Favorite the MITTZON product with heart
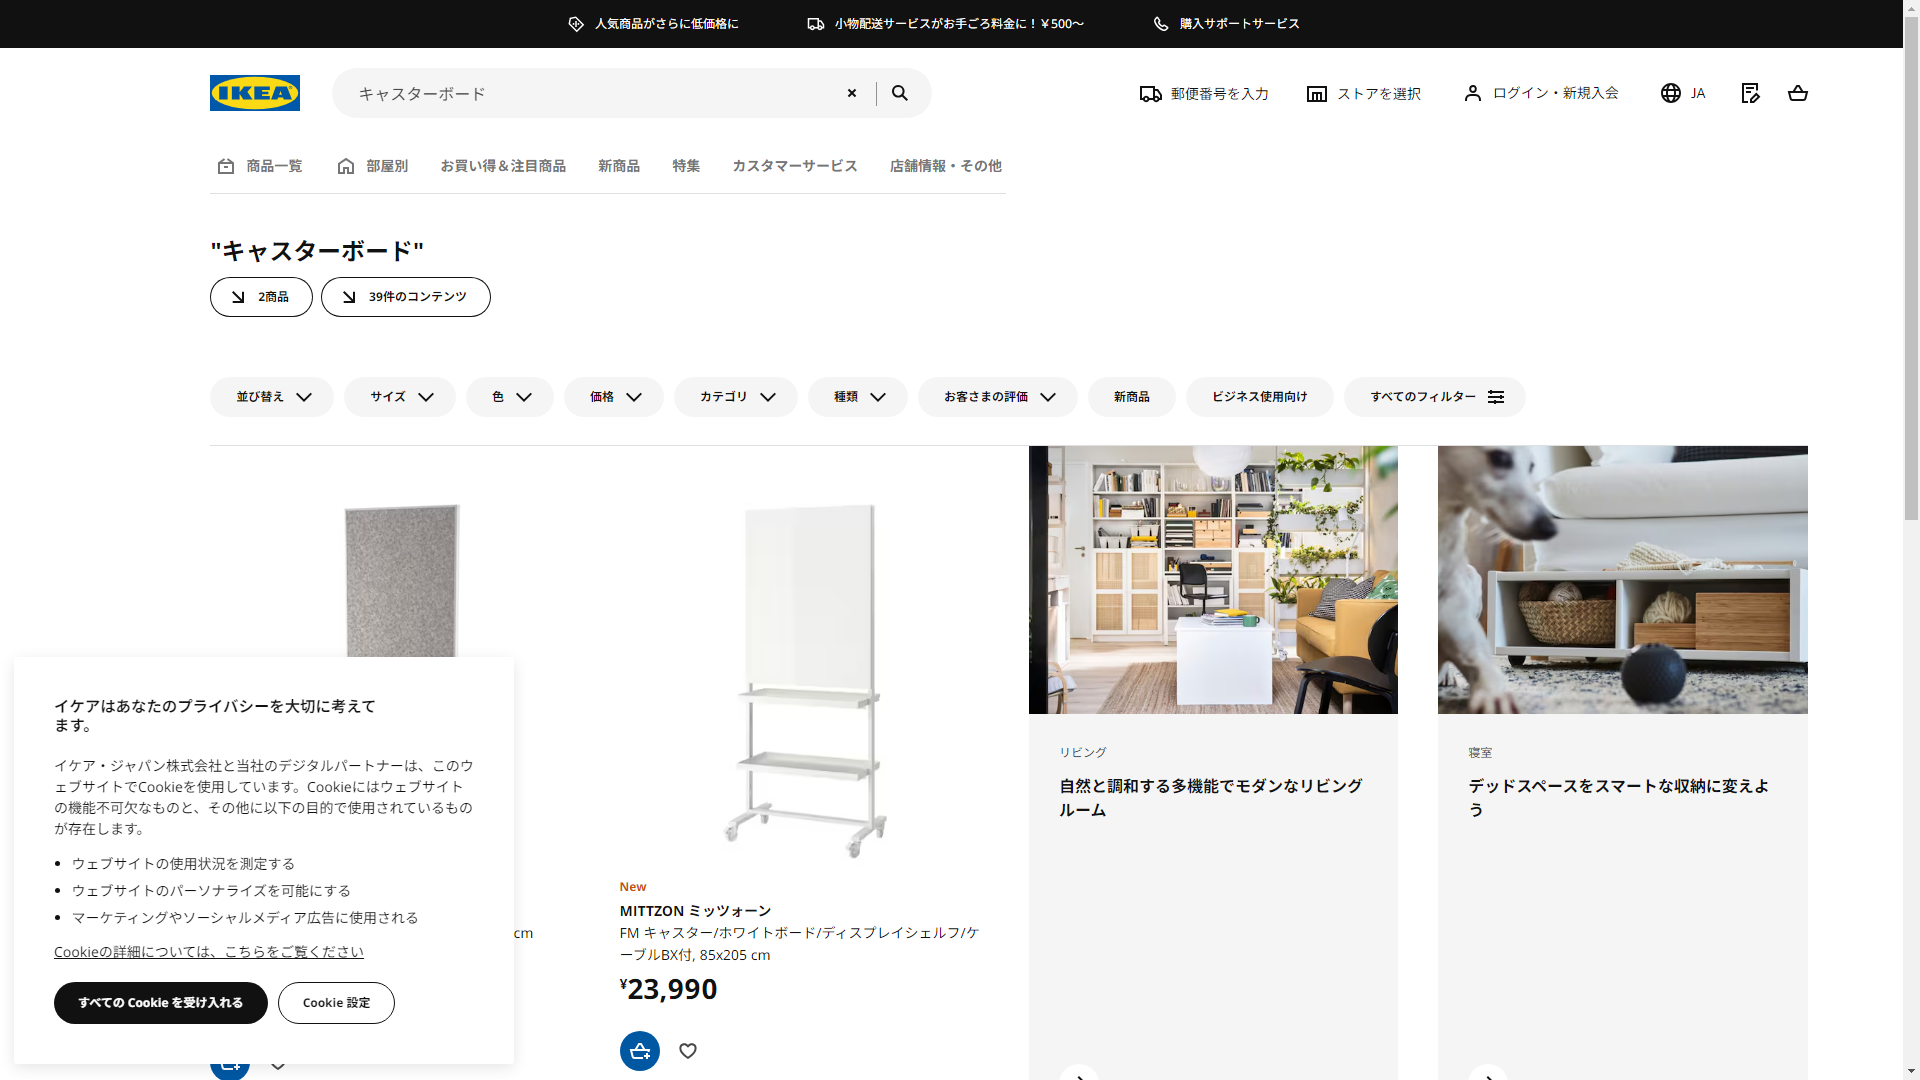This screenshot has height=1080, width=1920. [688, 1051]
